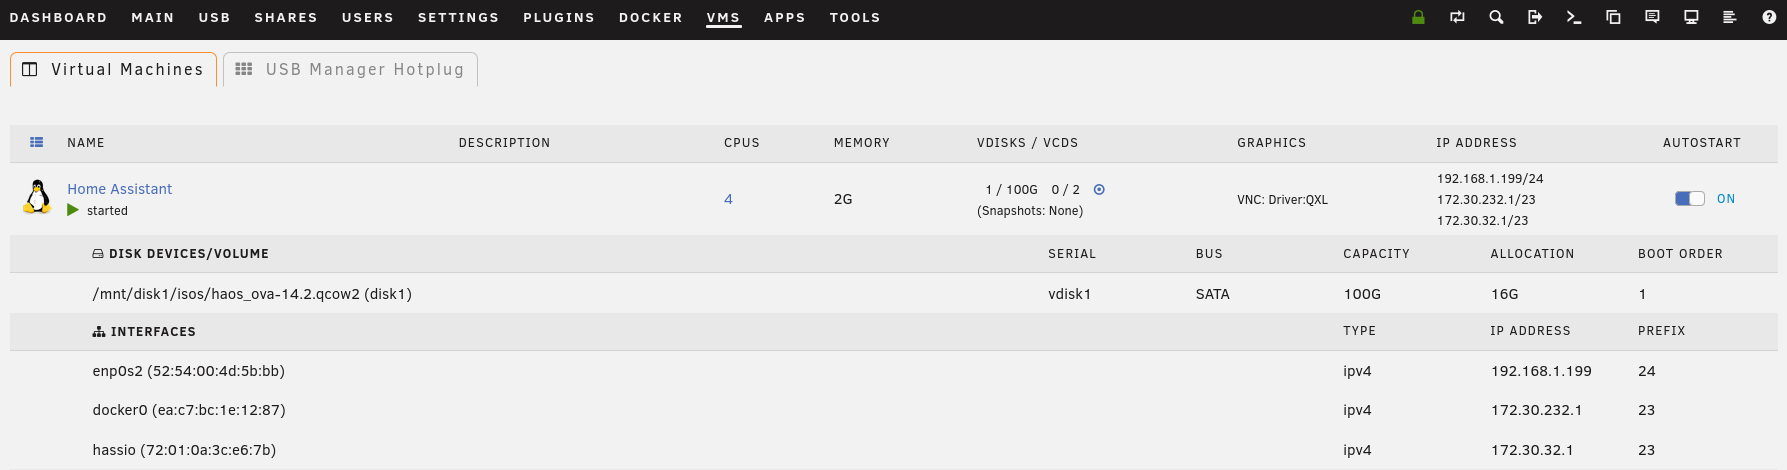
Task: Click the hassio interface row
Action: click(894, 450)
